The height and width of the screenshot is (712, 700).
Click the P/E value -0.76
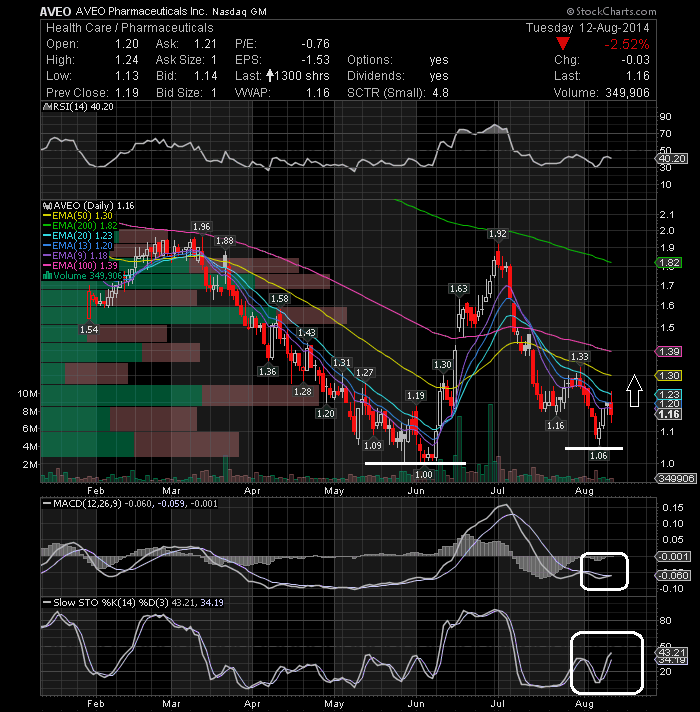coord(315,44)
